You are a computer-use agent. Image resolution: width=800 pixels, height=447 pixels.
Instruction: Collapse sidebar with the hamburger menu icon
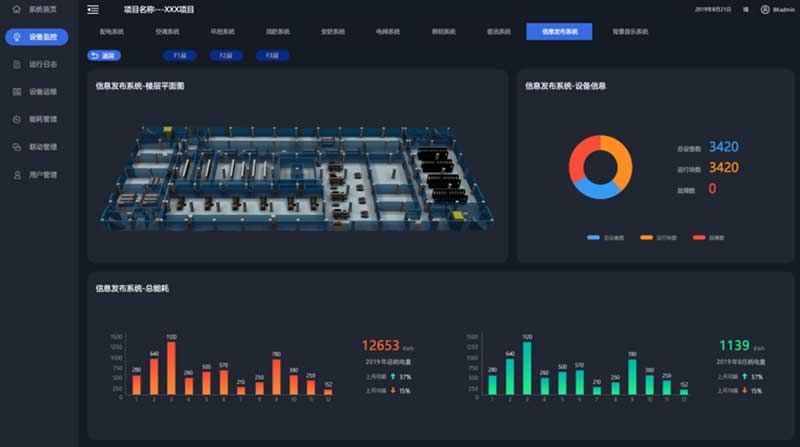pyautogui.click(x=93, y=10)
